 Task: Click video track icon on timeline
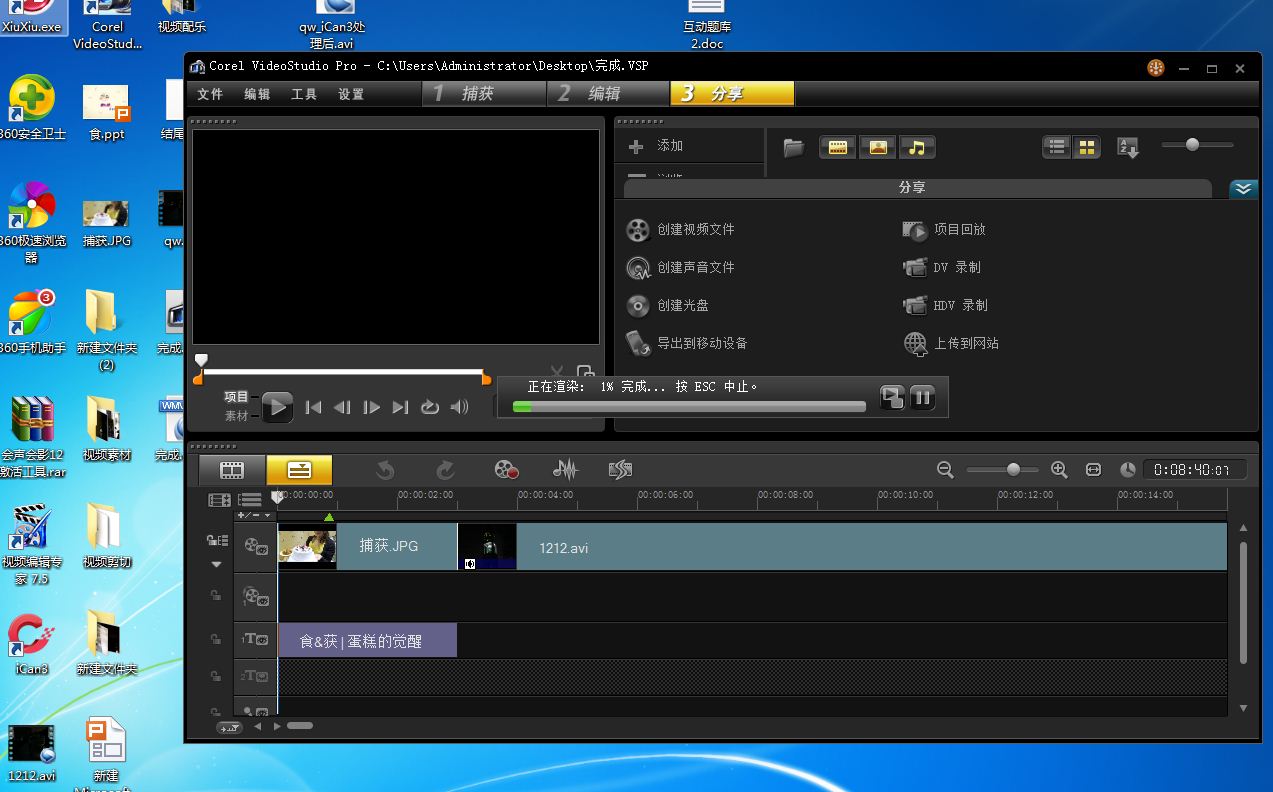[x=255, y=546]
